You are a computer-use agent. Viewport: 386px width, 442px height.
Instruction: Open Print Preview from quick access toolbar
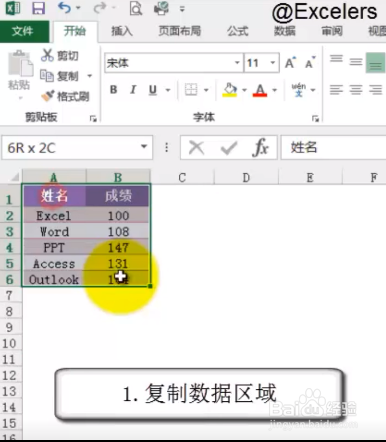136,8
